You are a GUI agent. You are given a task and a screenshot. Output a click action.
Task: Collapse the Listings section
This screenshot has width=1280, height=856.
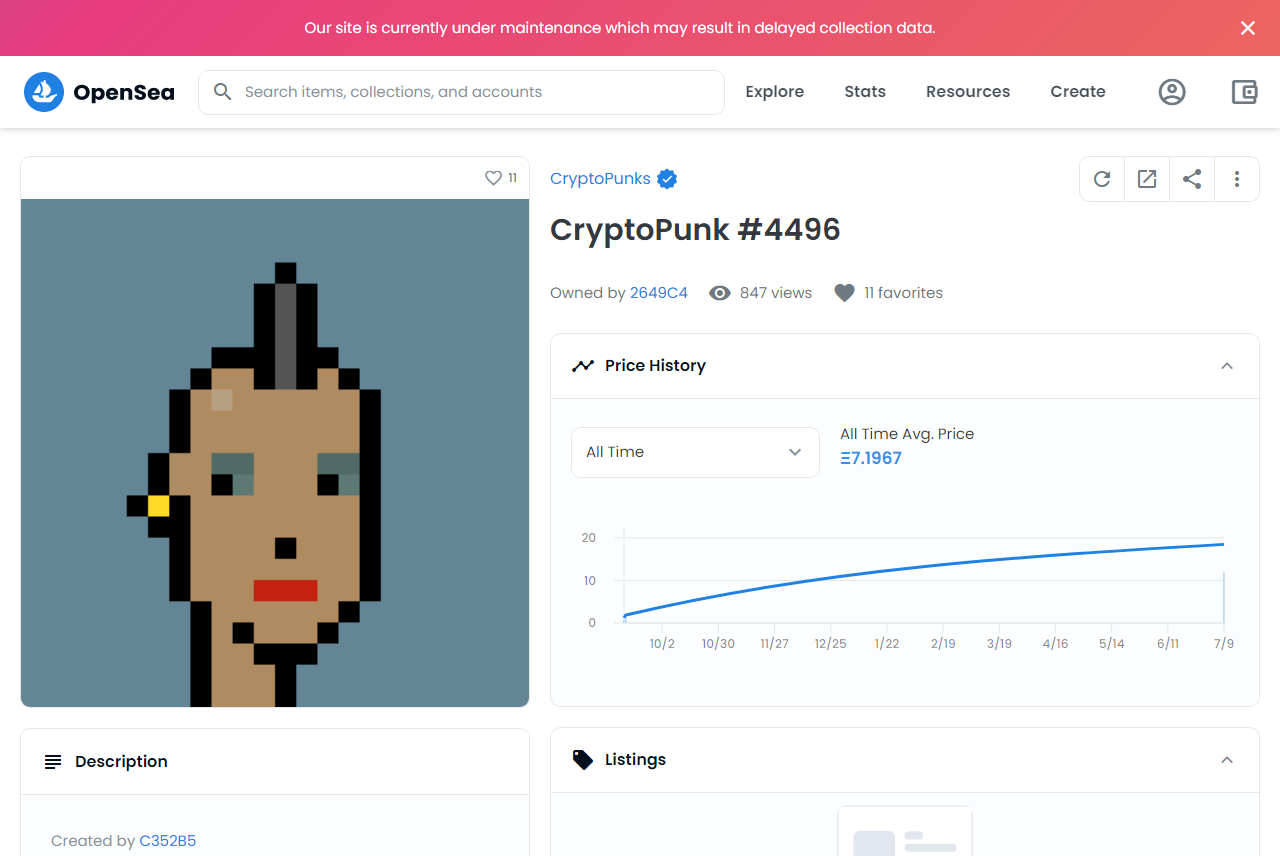point(1227,760)
